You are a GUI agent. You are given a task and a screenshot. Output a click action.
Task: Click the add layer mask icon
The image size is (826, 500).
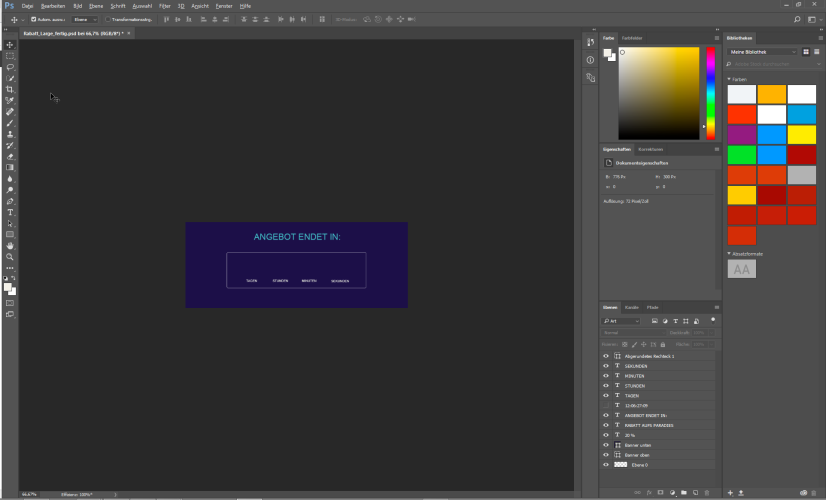tap(661, 493)
